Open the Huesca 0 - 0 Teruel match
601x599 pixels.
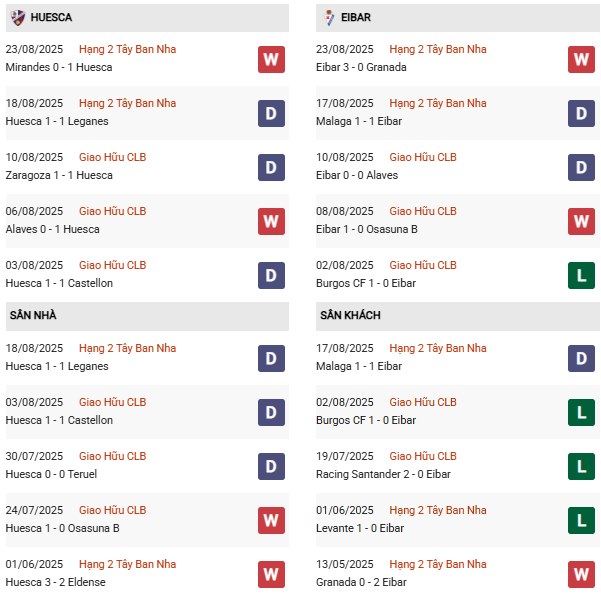coord(53,474)
